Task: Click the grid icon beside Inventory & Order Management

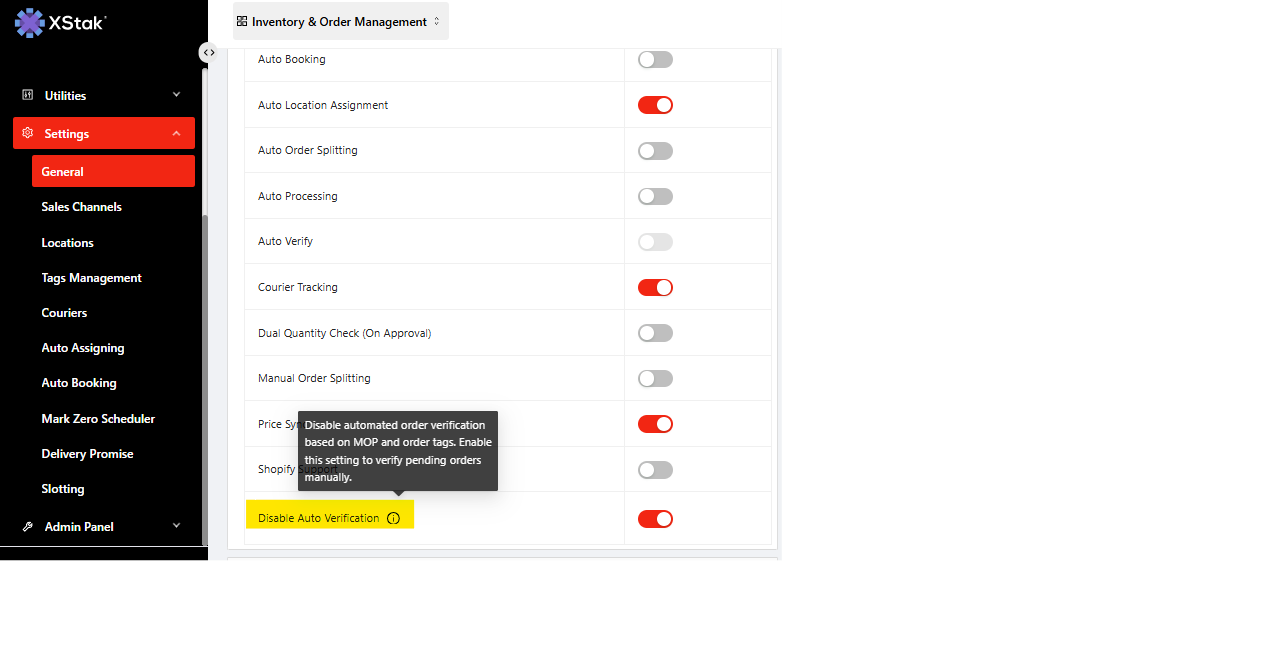Action: 242,21
